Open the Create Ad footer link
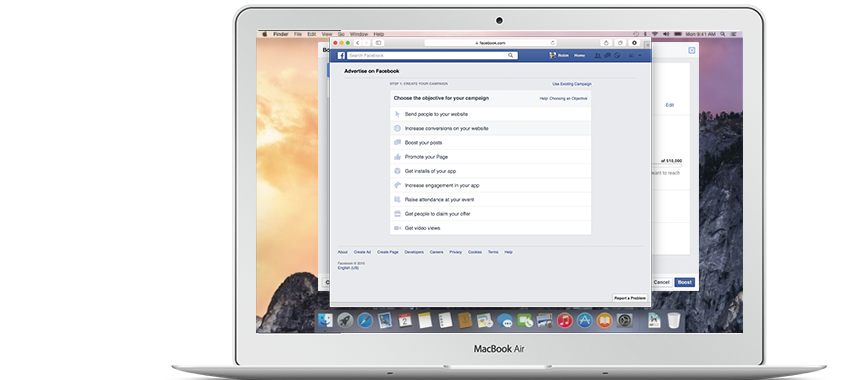The height and width of the screenshot is (380, 850). coord(363,252)
